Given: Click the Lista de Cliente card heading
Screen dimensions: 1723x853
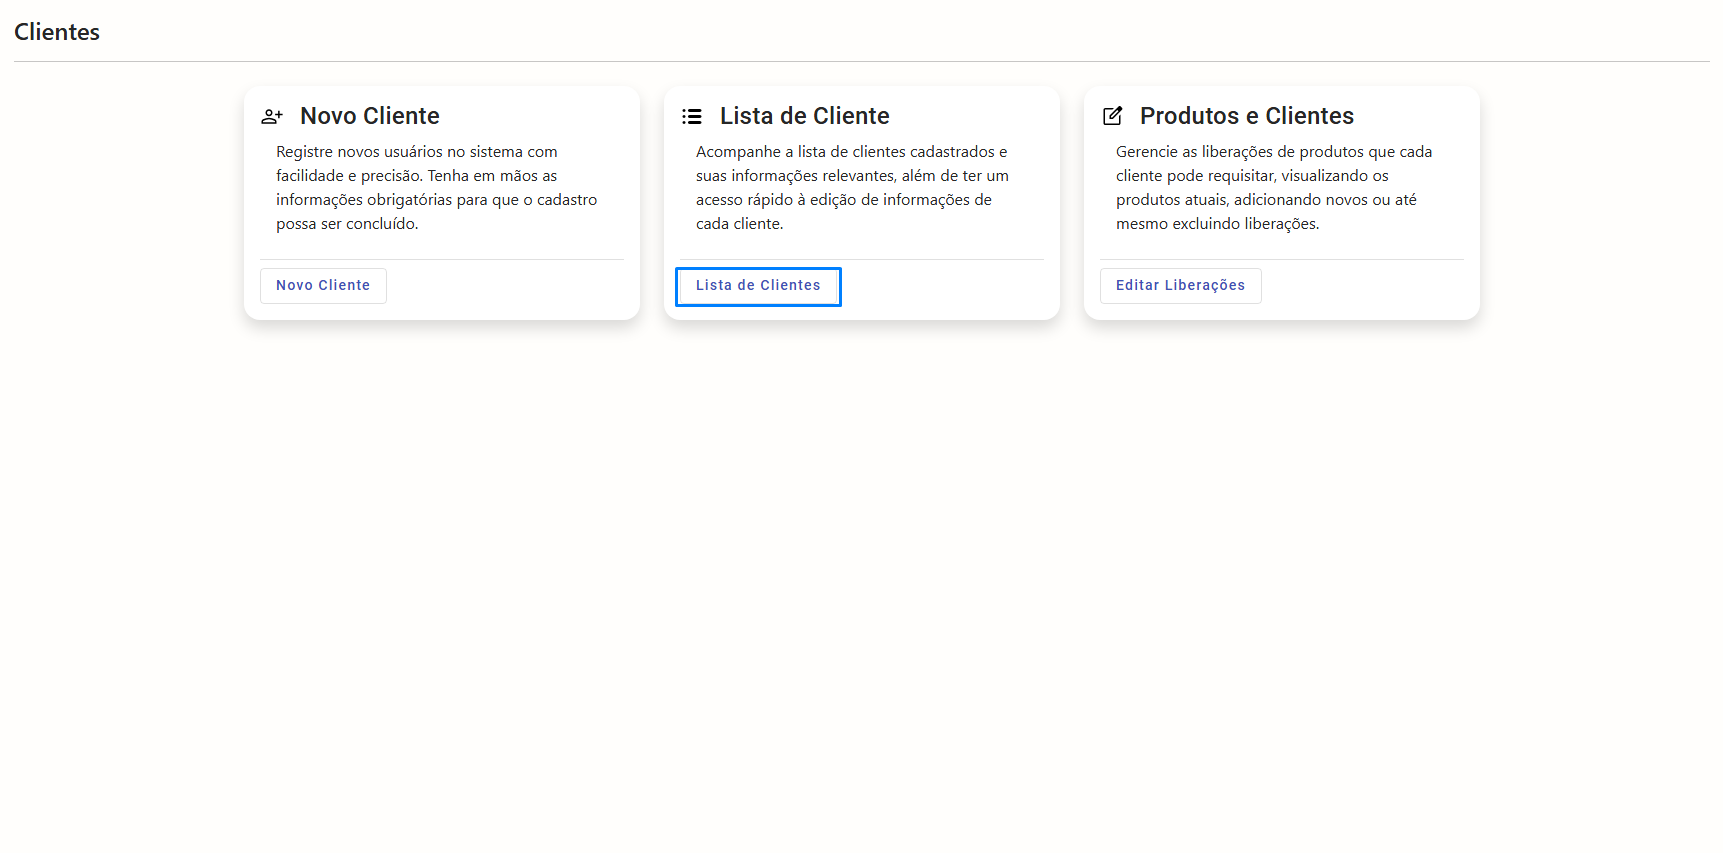Looking at the screenshot, I should 804,116.
